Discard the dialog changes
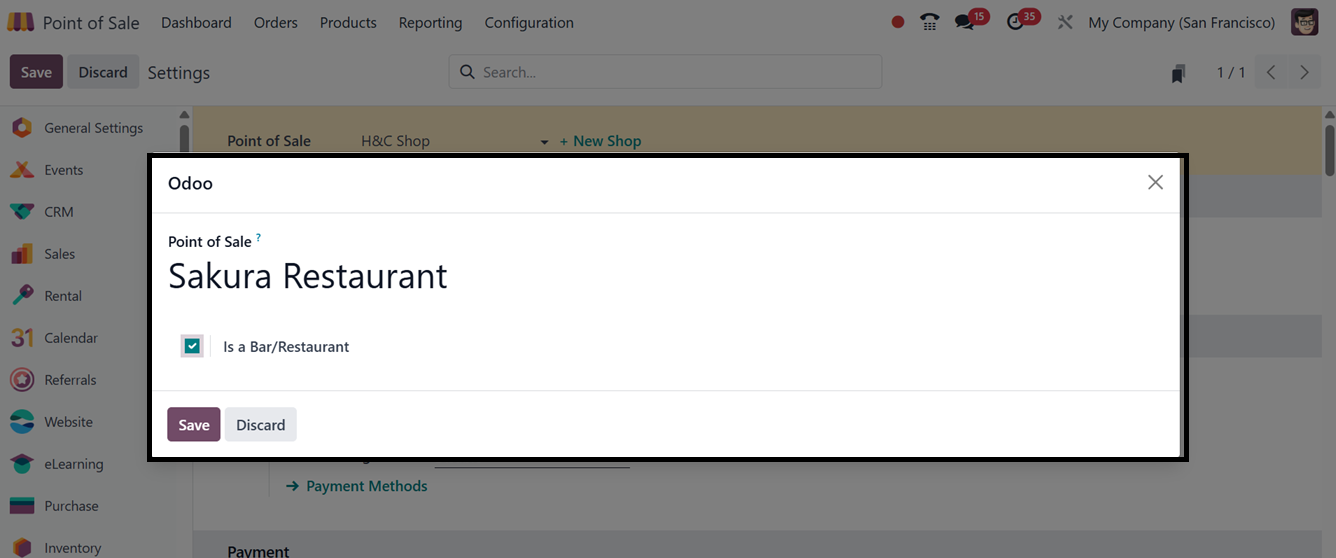 [x=261, y=425]
